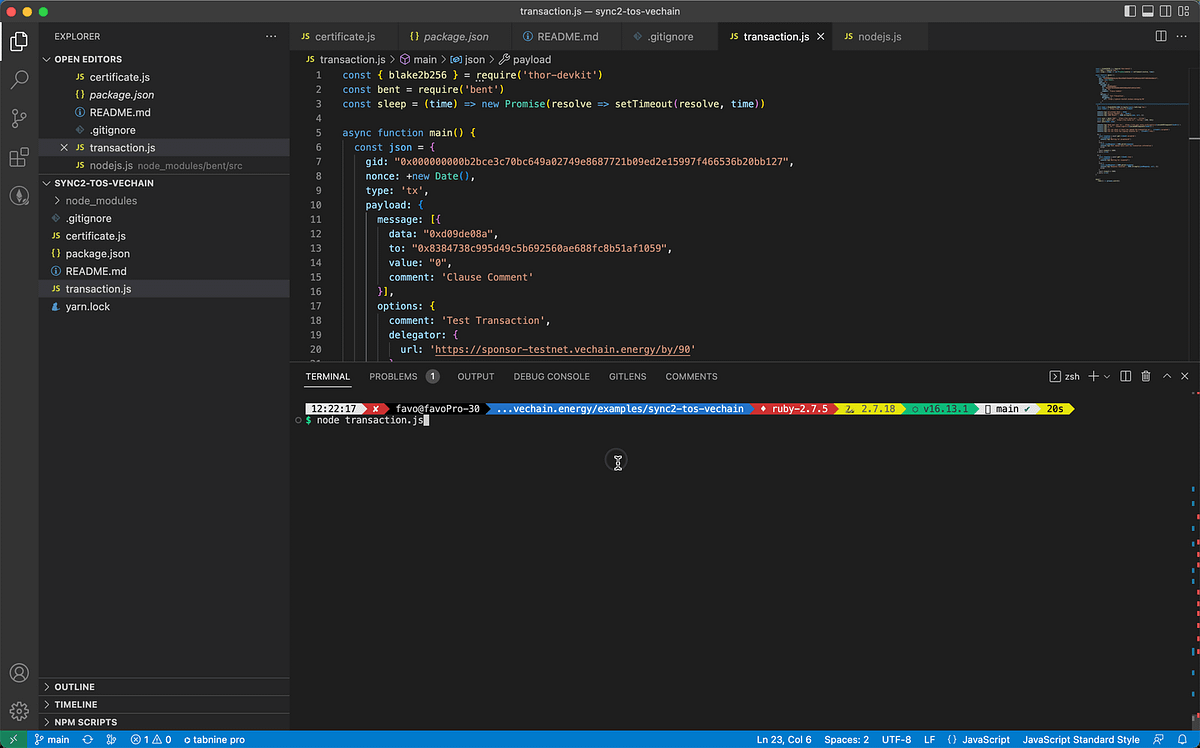Open the Search view in activity bar

pos(19,80)
